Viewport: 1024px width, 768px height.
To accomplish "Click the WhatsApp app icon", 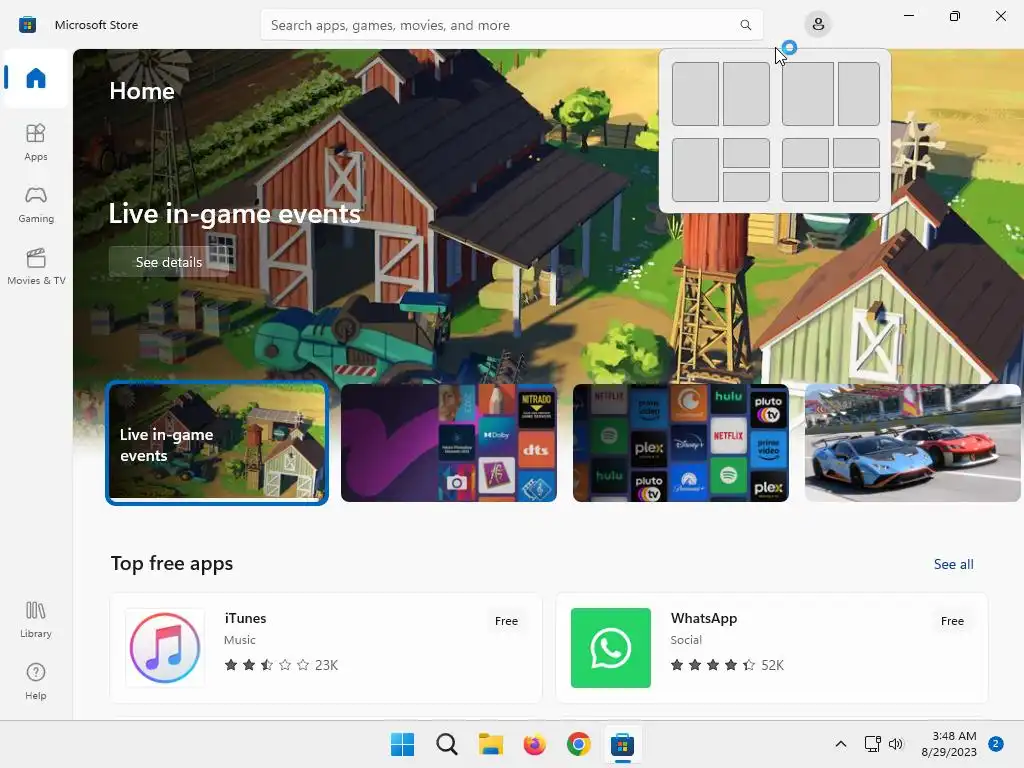I will pyautogui.click(x=611, y=648).
